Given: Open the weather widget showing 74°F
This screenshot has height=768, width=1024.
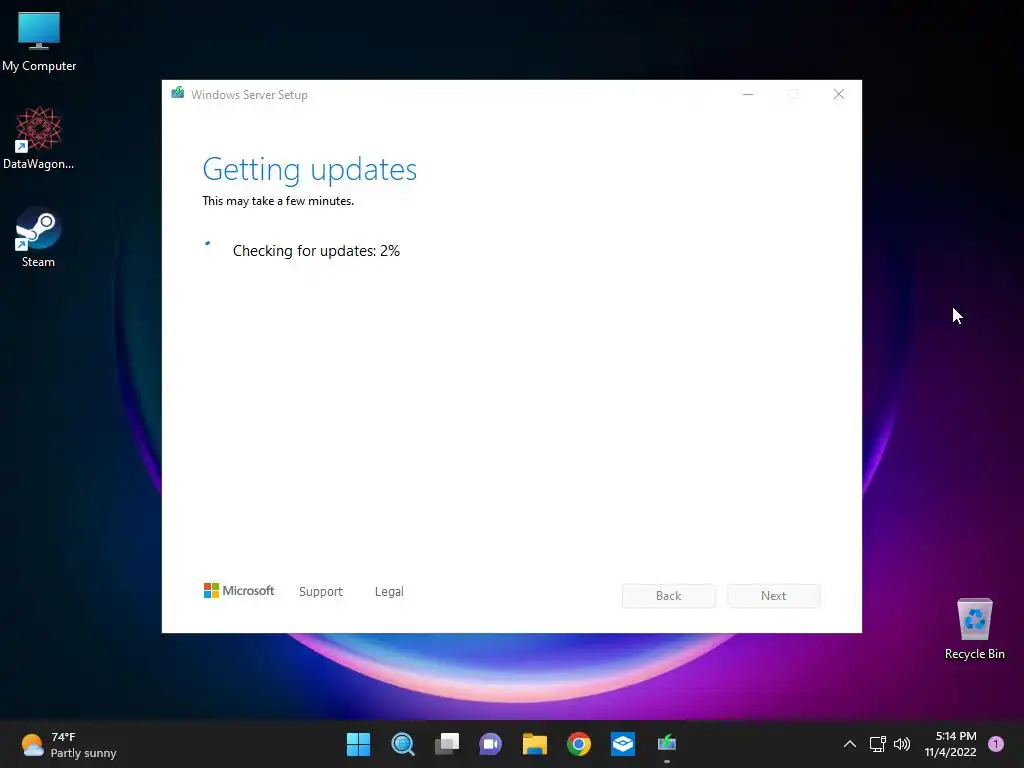Looking at the screenshot, I should tap(69, 744).
